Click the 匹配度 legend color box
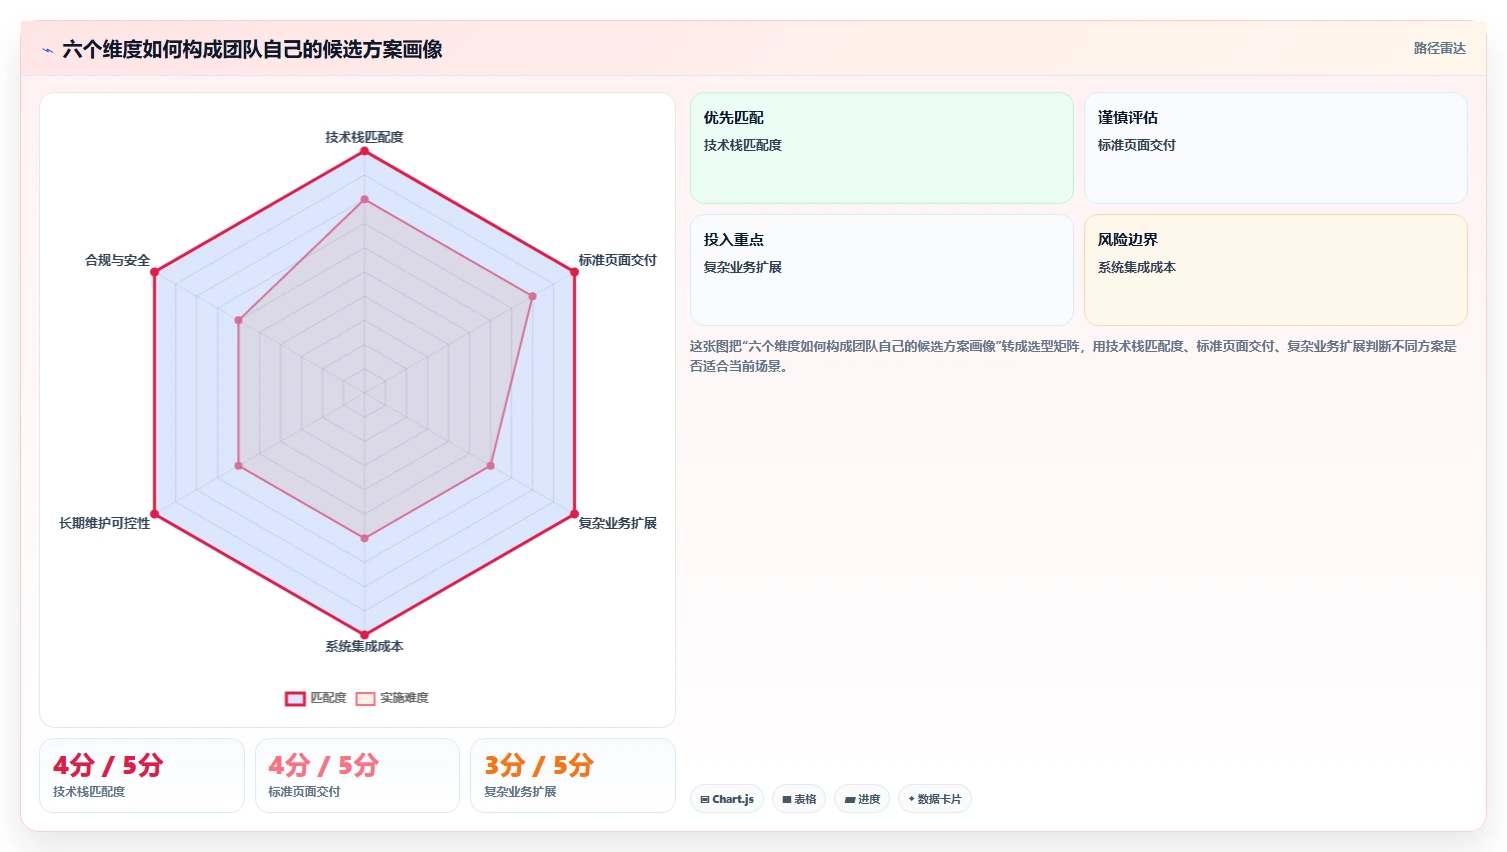This screenshot has height=852, width=1507. point(295,699)
